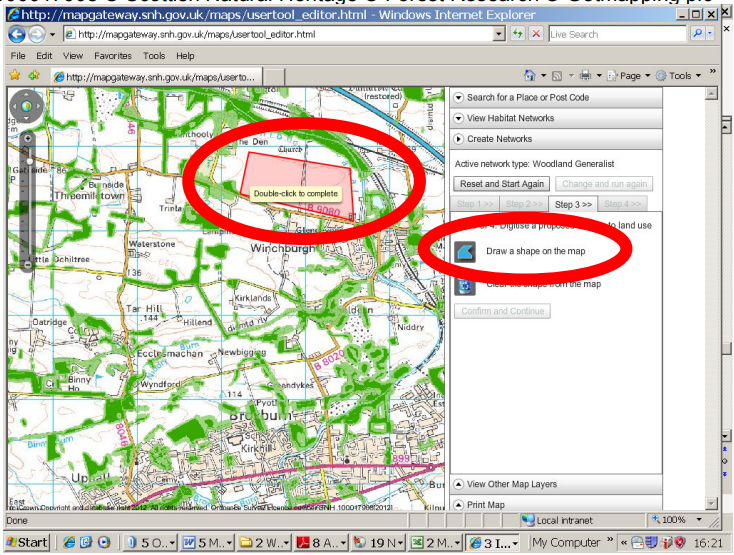Select the mapgateway.snh.gov.uk browser tab
This screenshot has width=734, height=555.
pyautogui.click(x=156, y=77)
